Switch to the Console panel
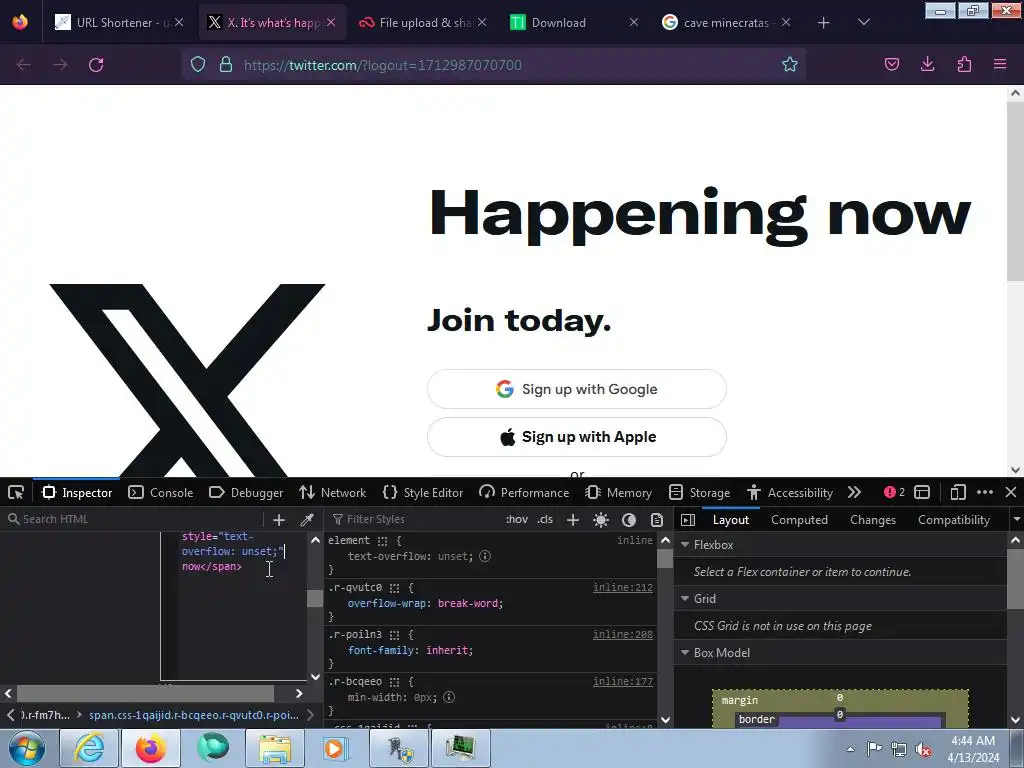 pos(161,492)
